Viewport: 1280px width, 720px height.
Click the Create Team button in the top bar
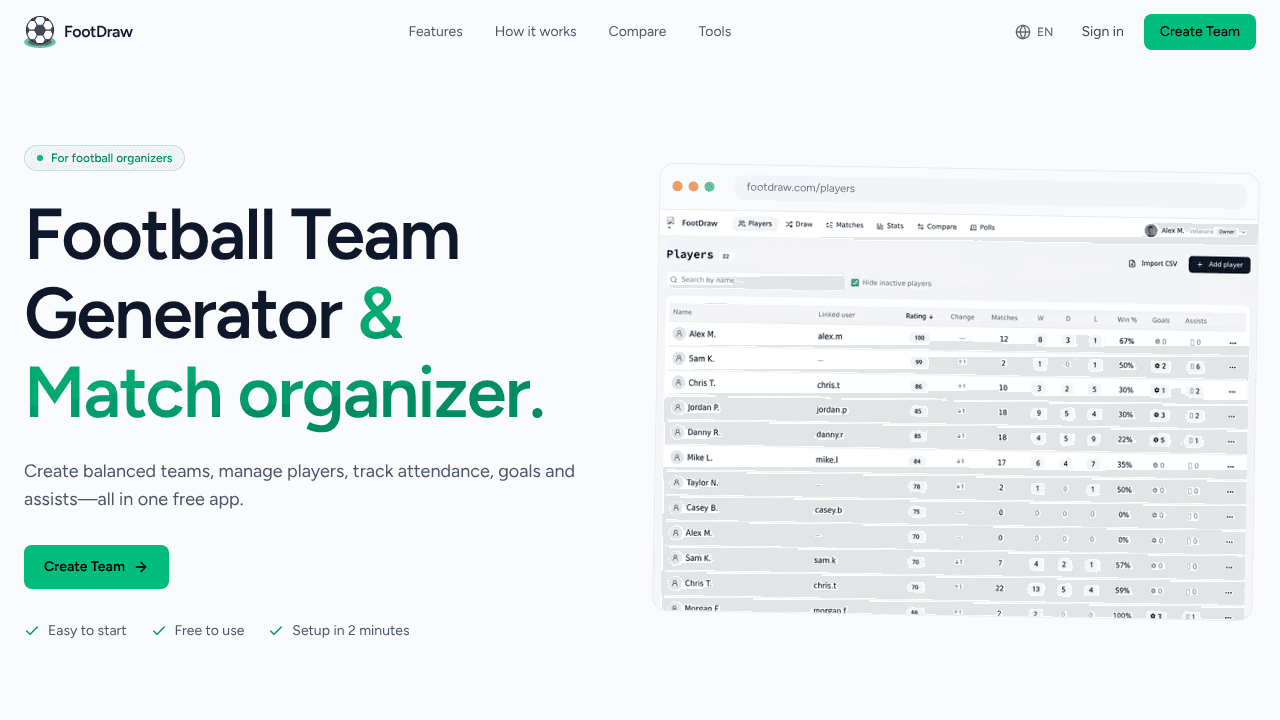(x=1200, y=32)
